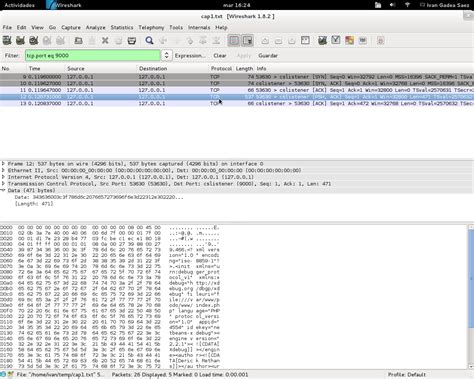This screenshot has width=474, height=379.
Task: Go to packet number icon
Action: click(190, 41)
